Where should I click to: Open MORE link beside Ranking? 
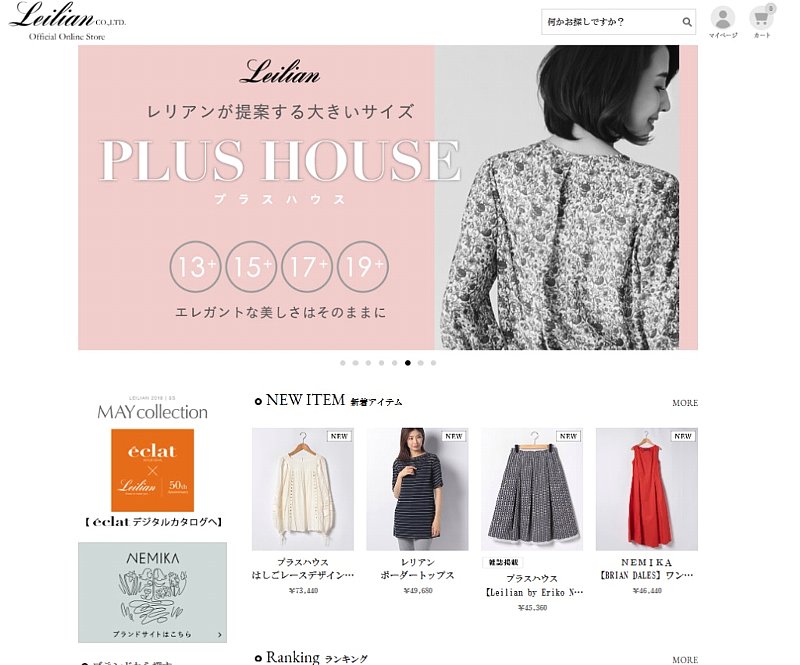pos(685,660)
